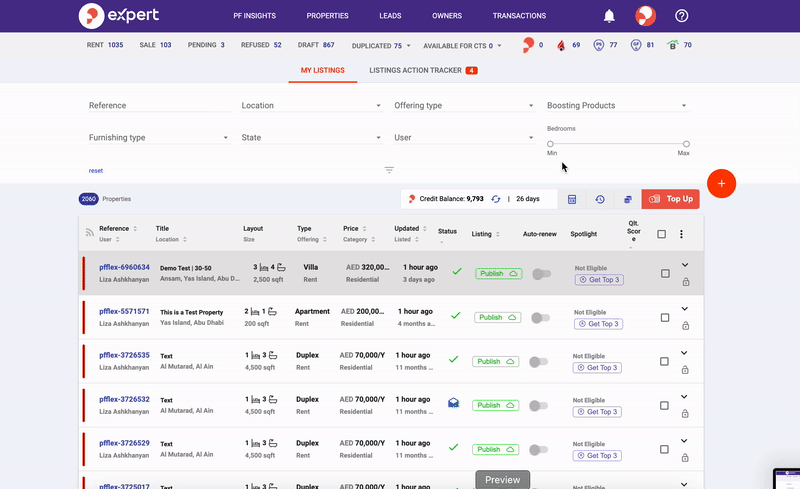This screenshot has width=800, height=489.
Task: Open the help question mark icon
Action: pos(682,16)
